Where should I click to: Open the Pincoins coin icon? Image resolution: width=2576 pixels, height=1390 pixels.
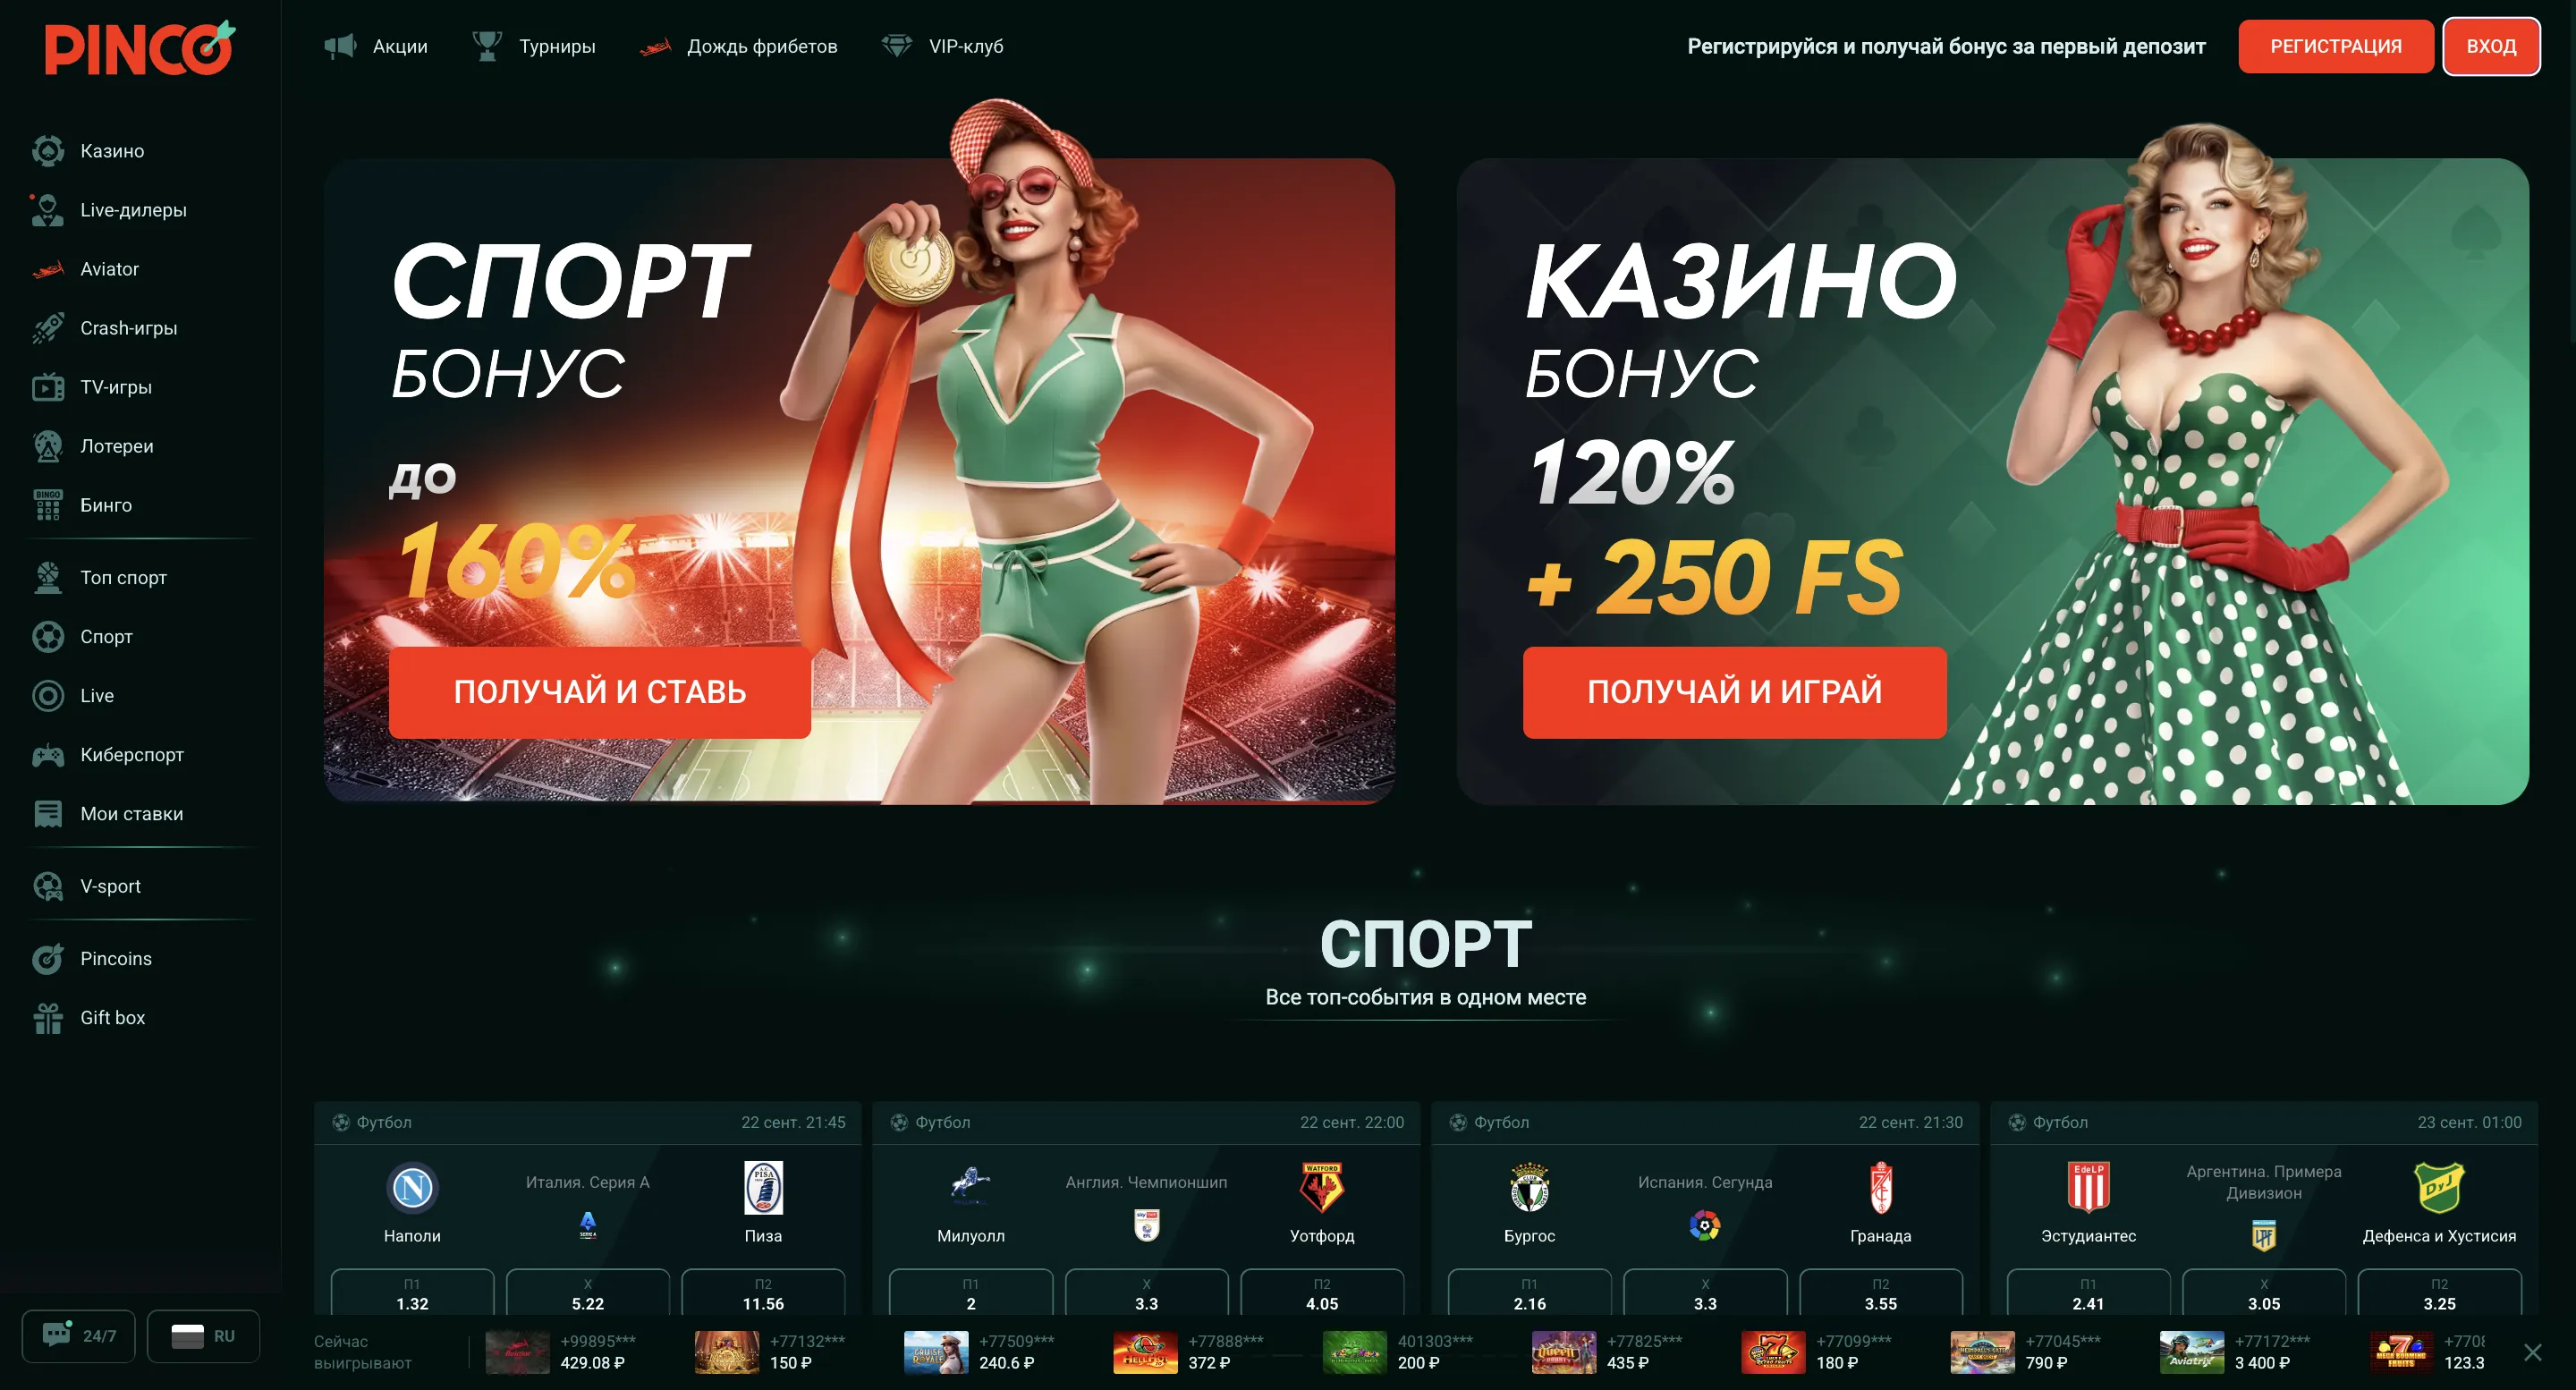[48, 959]
